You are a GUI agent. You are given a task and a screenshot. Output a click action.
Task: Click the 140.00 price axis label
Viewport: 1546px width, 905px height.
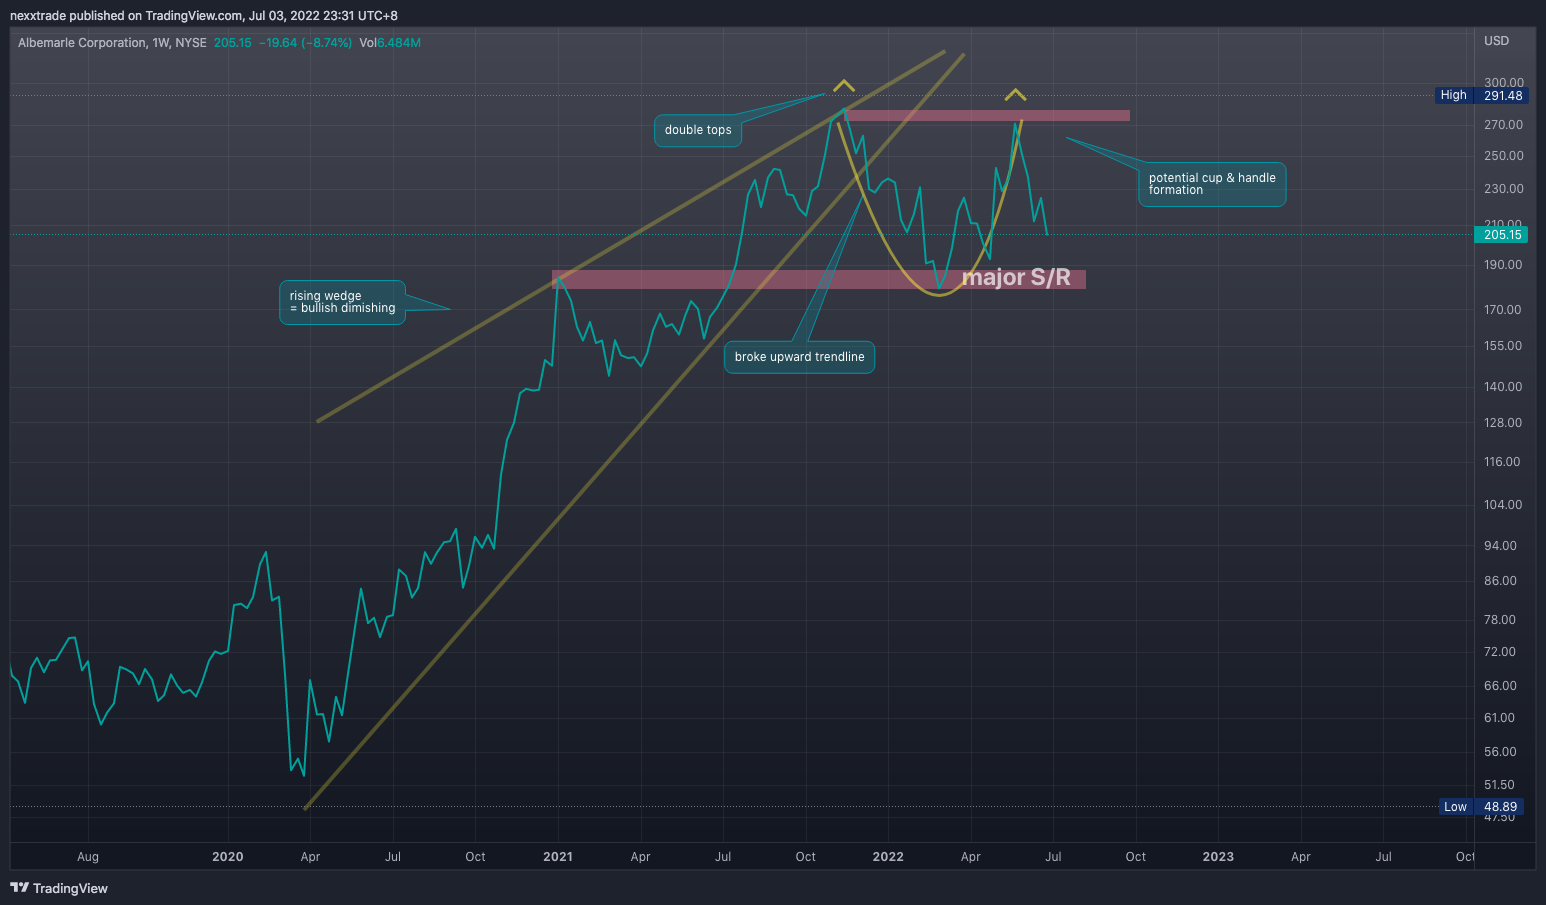click(x=1503, y=387)
